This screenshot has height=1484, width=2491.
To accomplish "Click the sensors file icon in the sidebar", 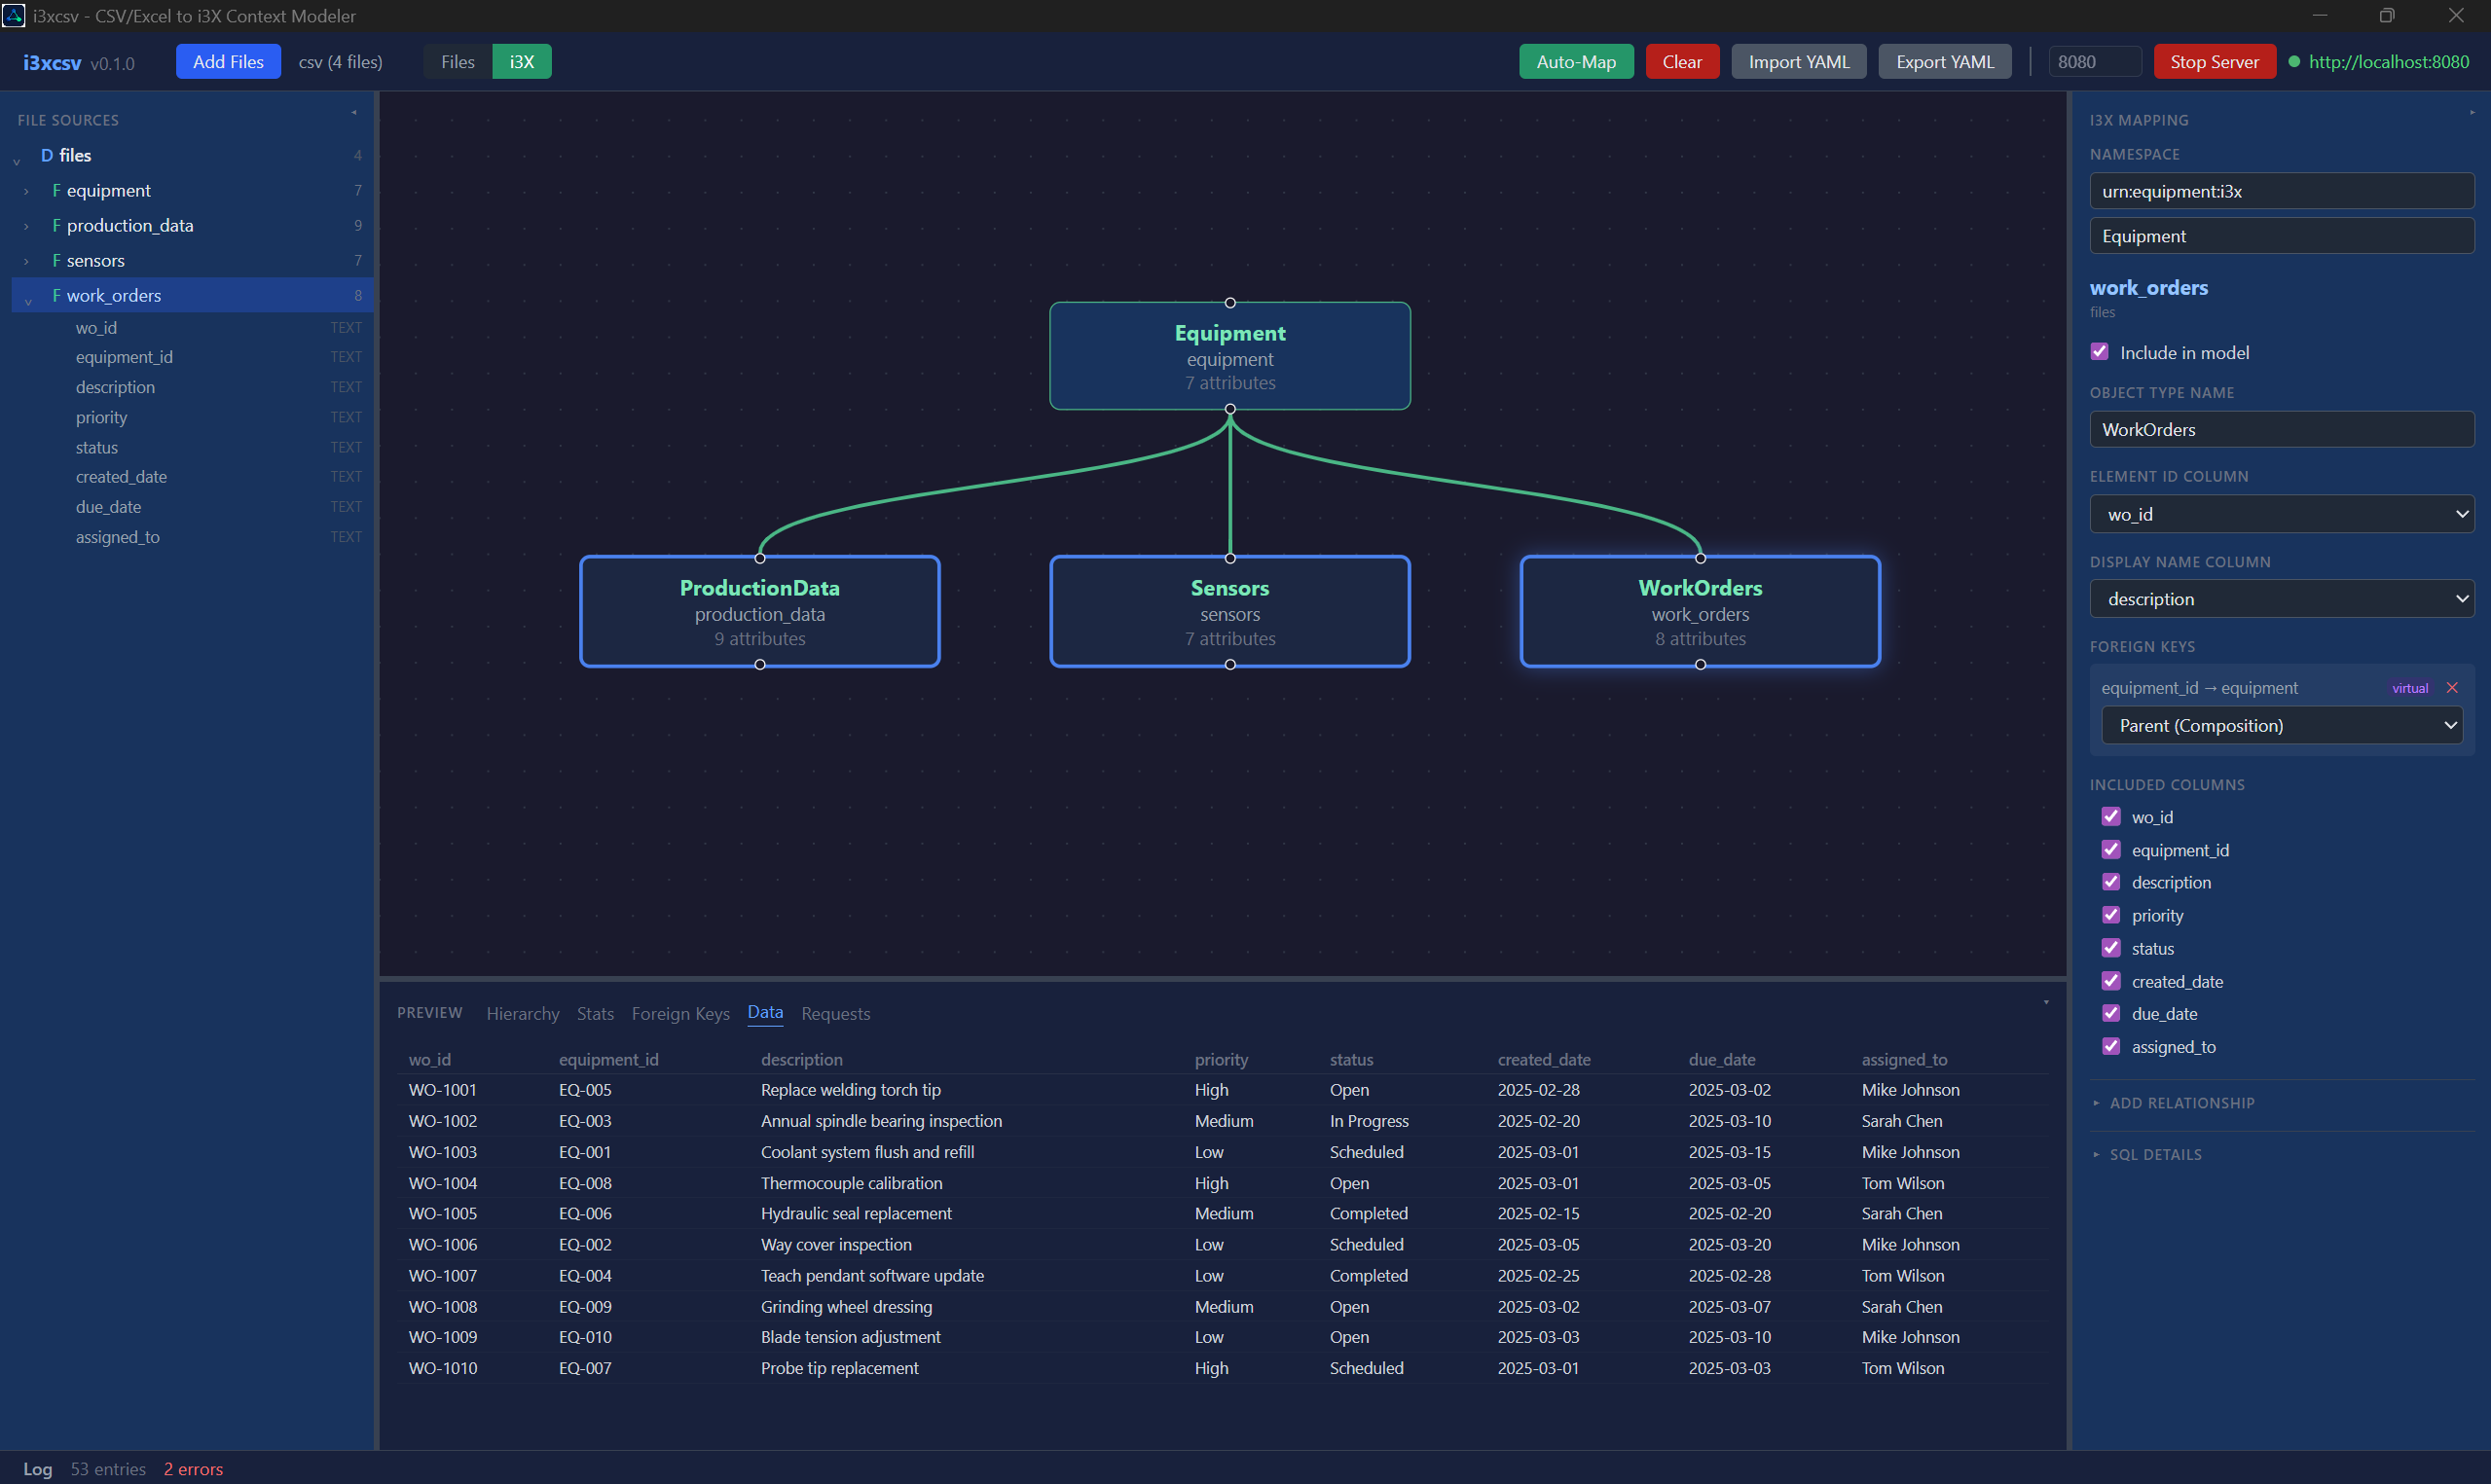I will tap(57, 260).
